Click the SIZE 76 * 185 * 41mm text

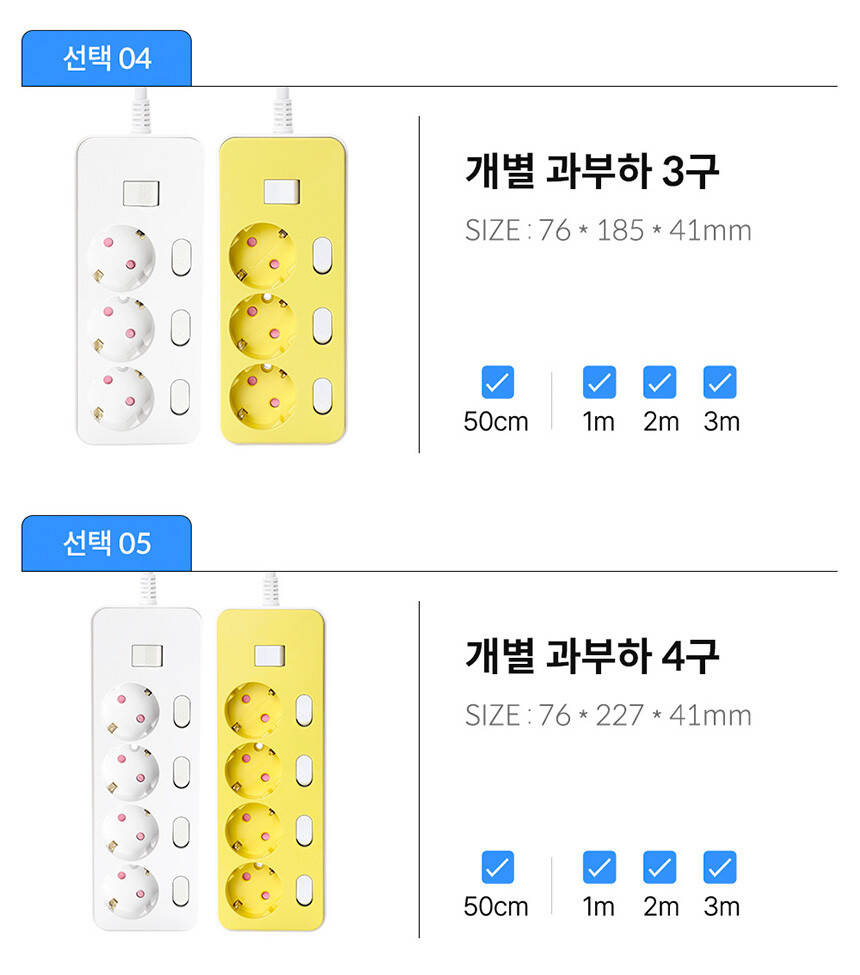click(x=608, y=230)
